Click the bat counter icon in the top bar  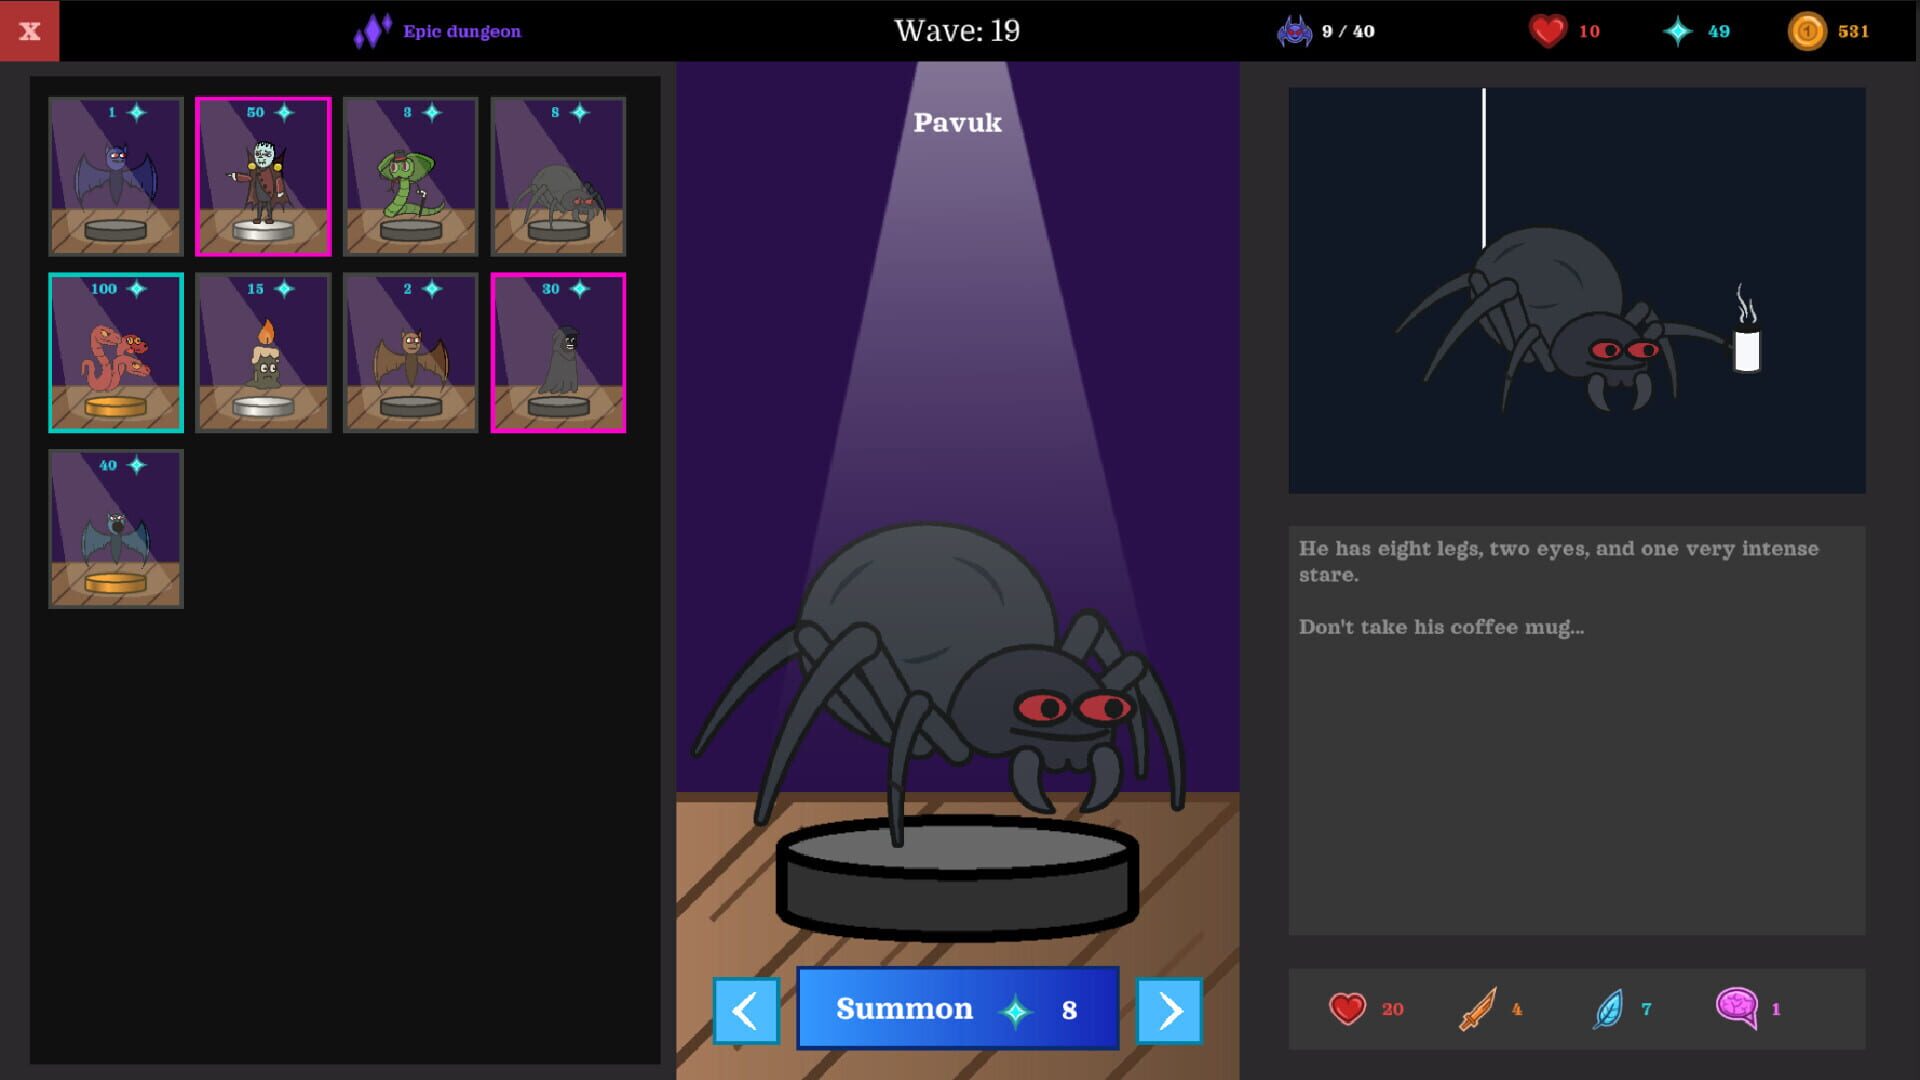[1294, 30]
